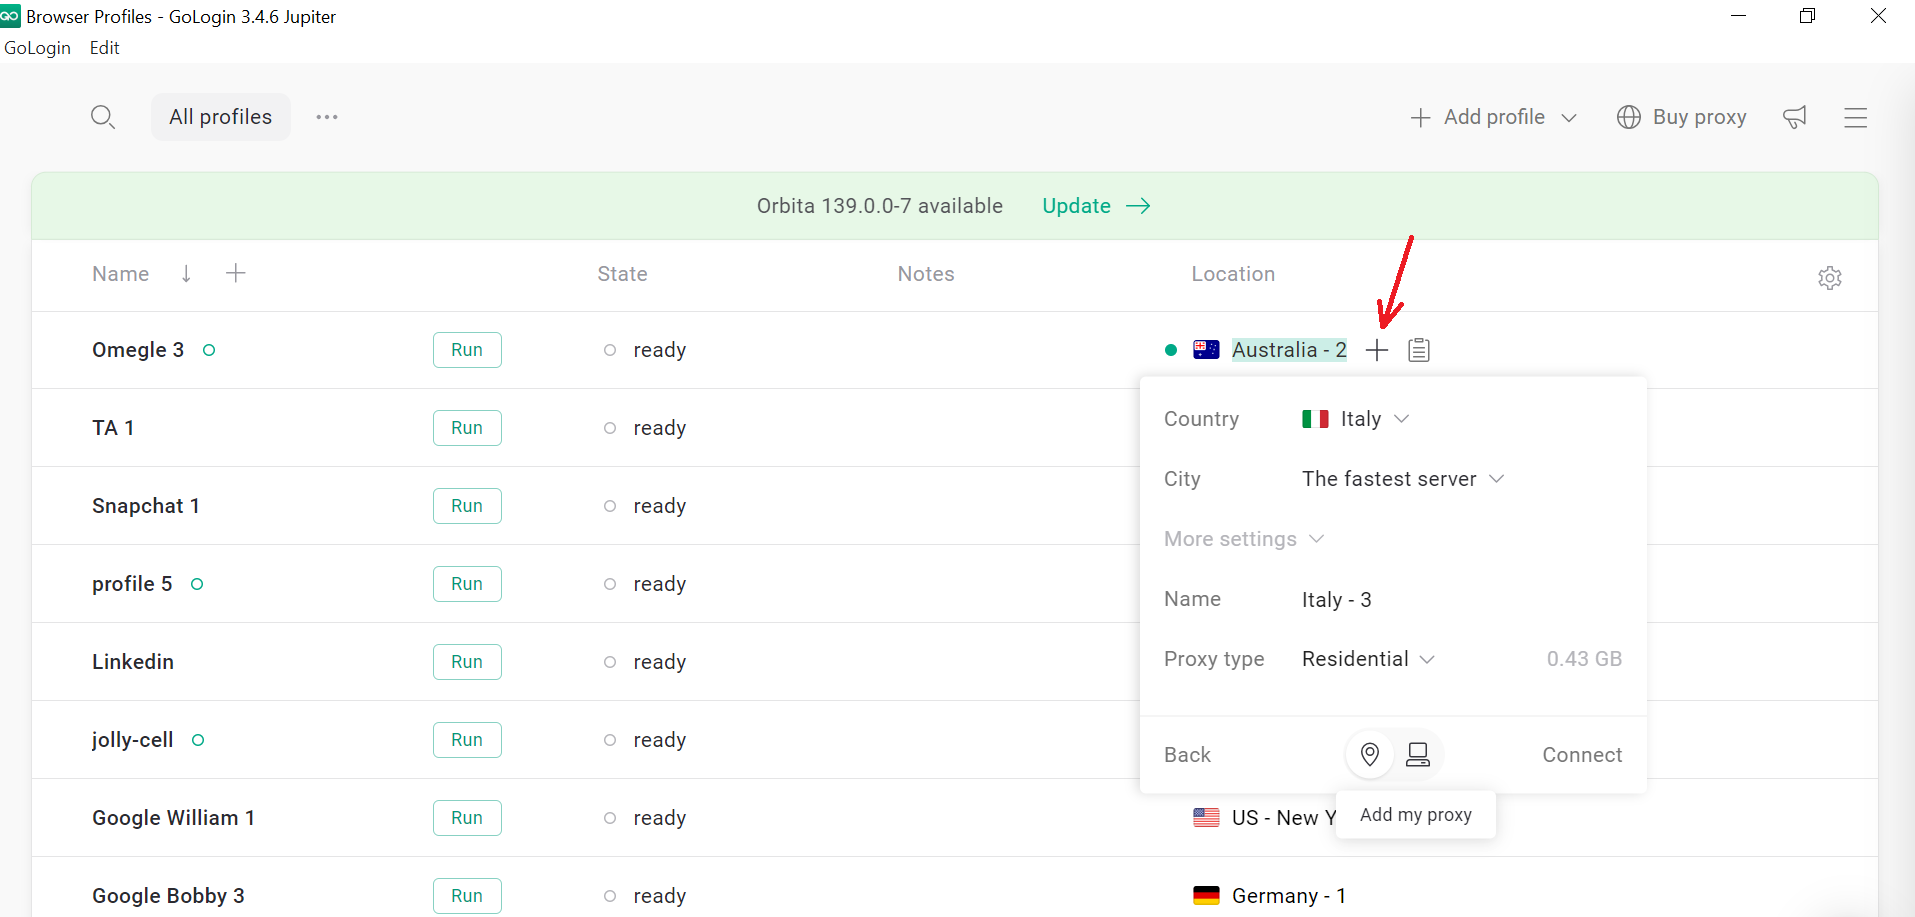
Task: Expand More settings section
Action: pos(1243,539)
